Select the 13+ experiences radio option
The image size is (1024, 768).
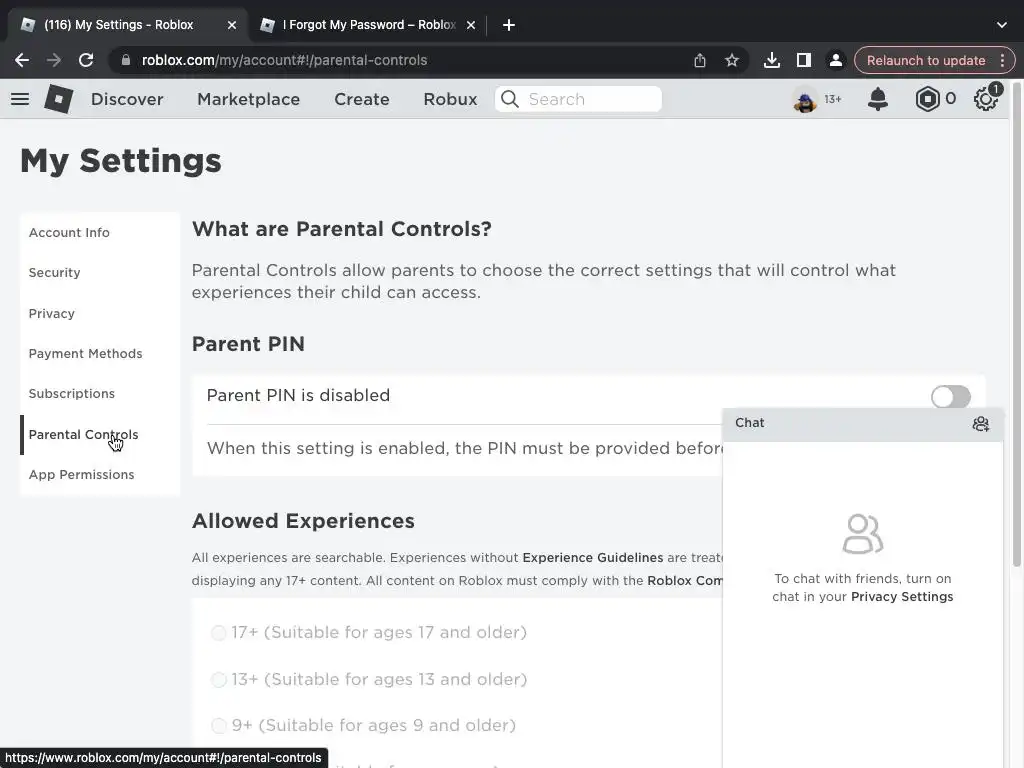219,679
